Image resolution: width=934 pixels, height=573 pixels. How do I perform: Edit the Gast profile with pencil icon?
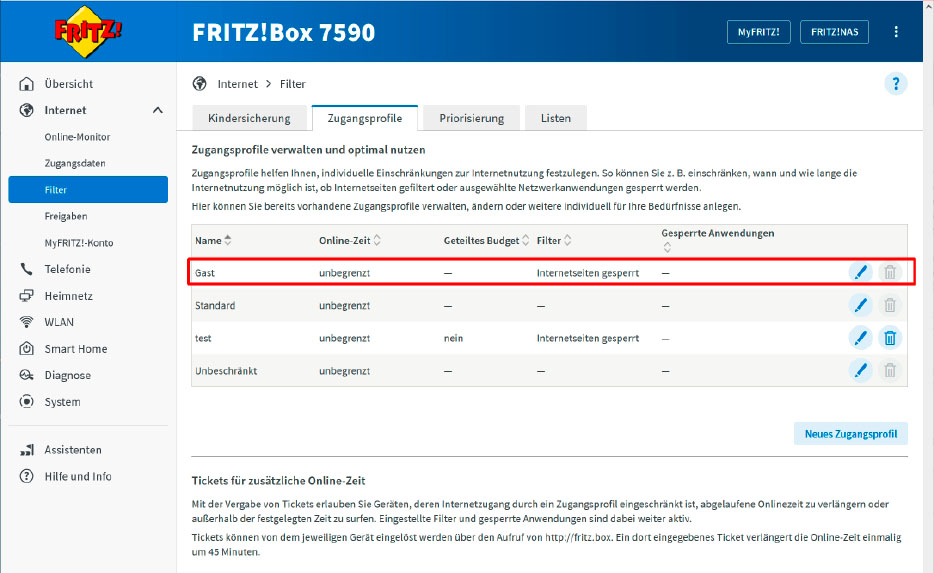860,273
